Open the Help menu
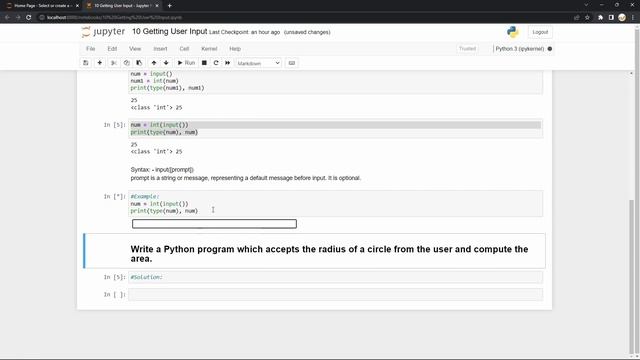Image resolution: width=640 pixels, height=360 pixels. coord(235,49)
